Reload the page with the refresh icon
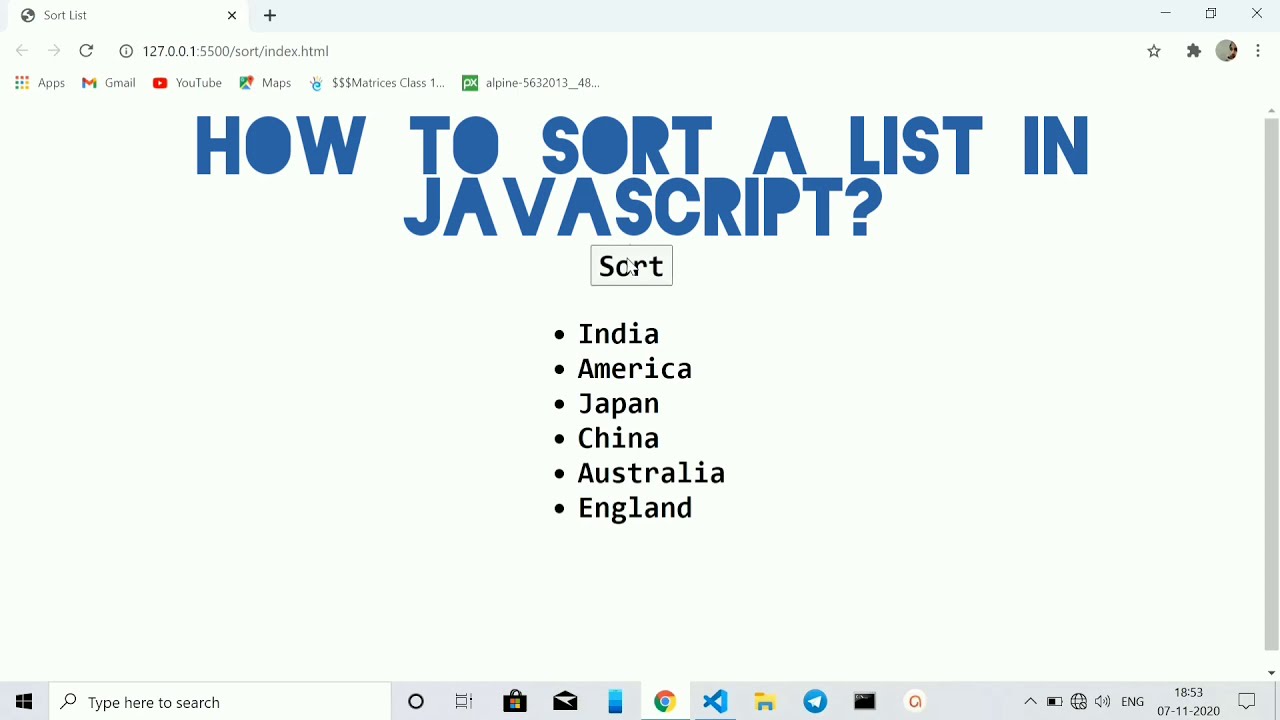1280x720 pixels. tap(86, 51)
